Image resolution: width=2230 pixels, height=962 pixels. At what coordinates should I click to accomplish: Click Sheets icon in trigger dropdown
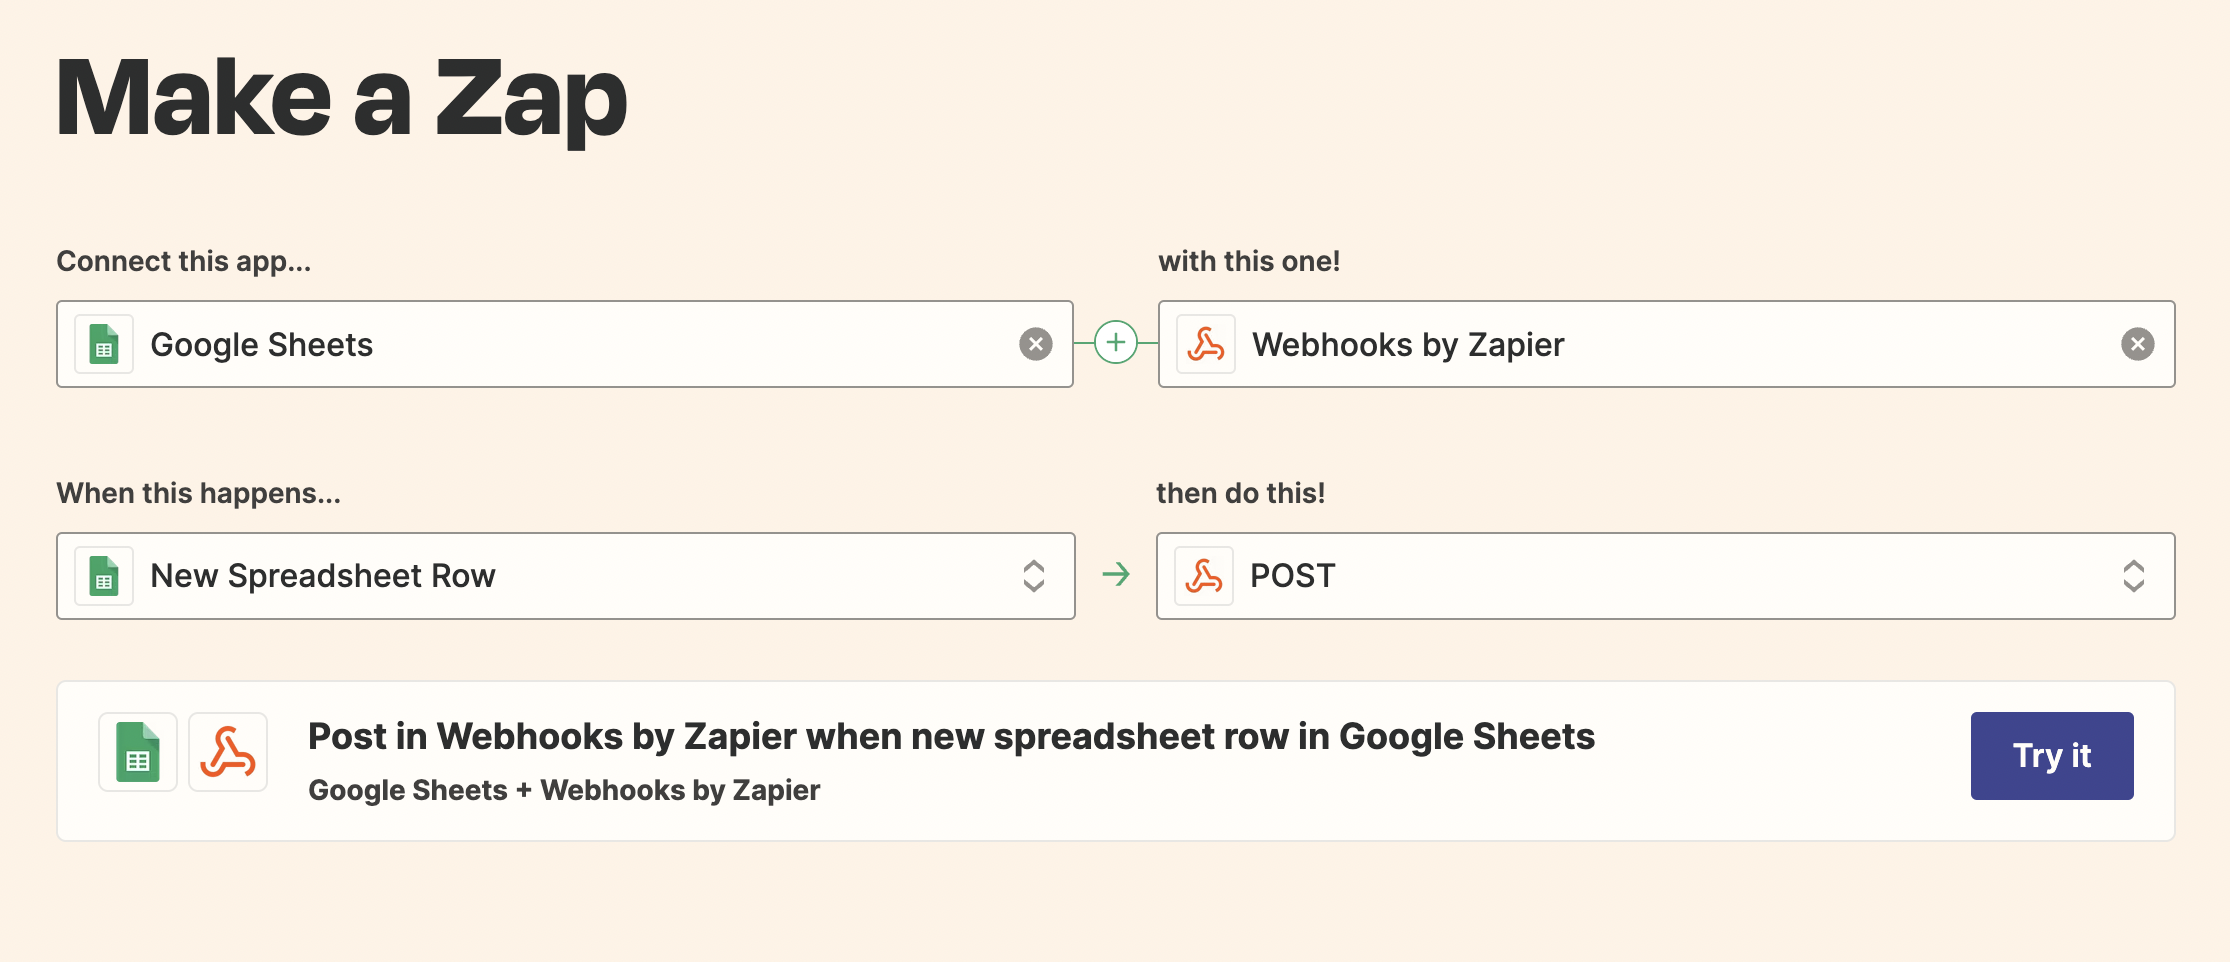point(104,576)
